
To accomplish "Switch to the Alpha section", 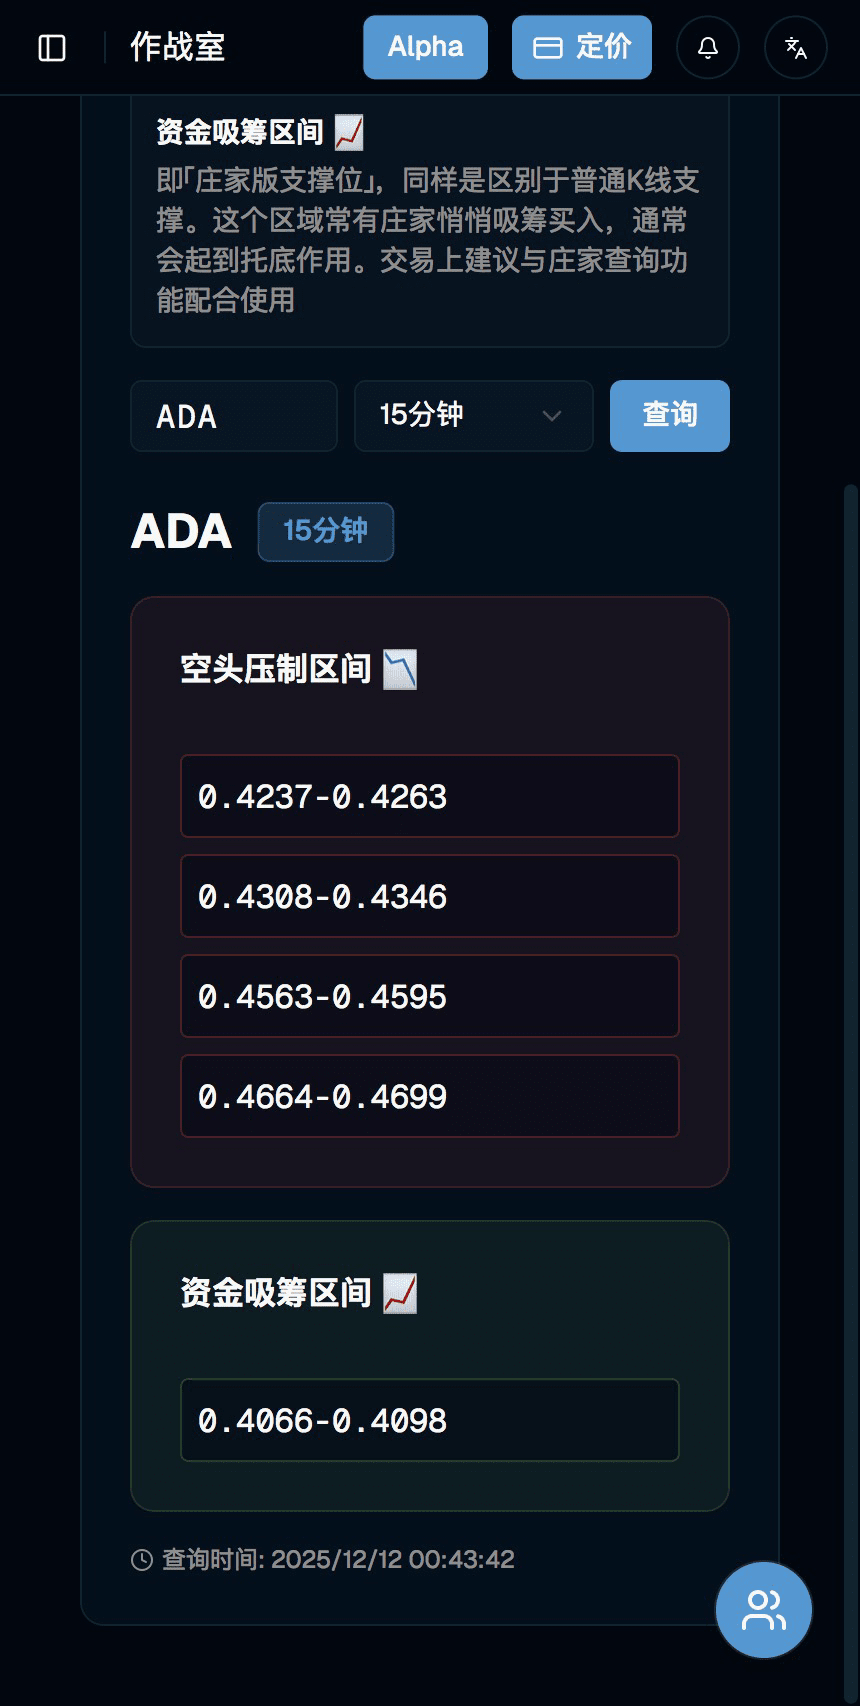I will tap(425, 47).
